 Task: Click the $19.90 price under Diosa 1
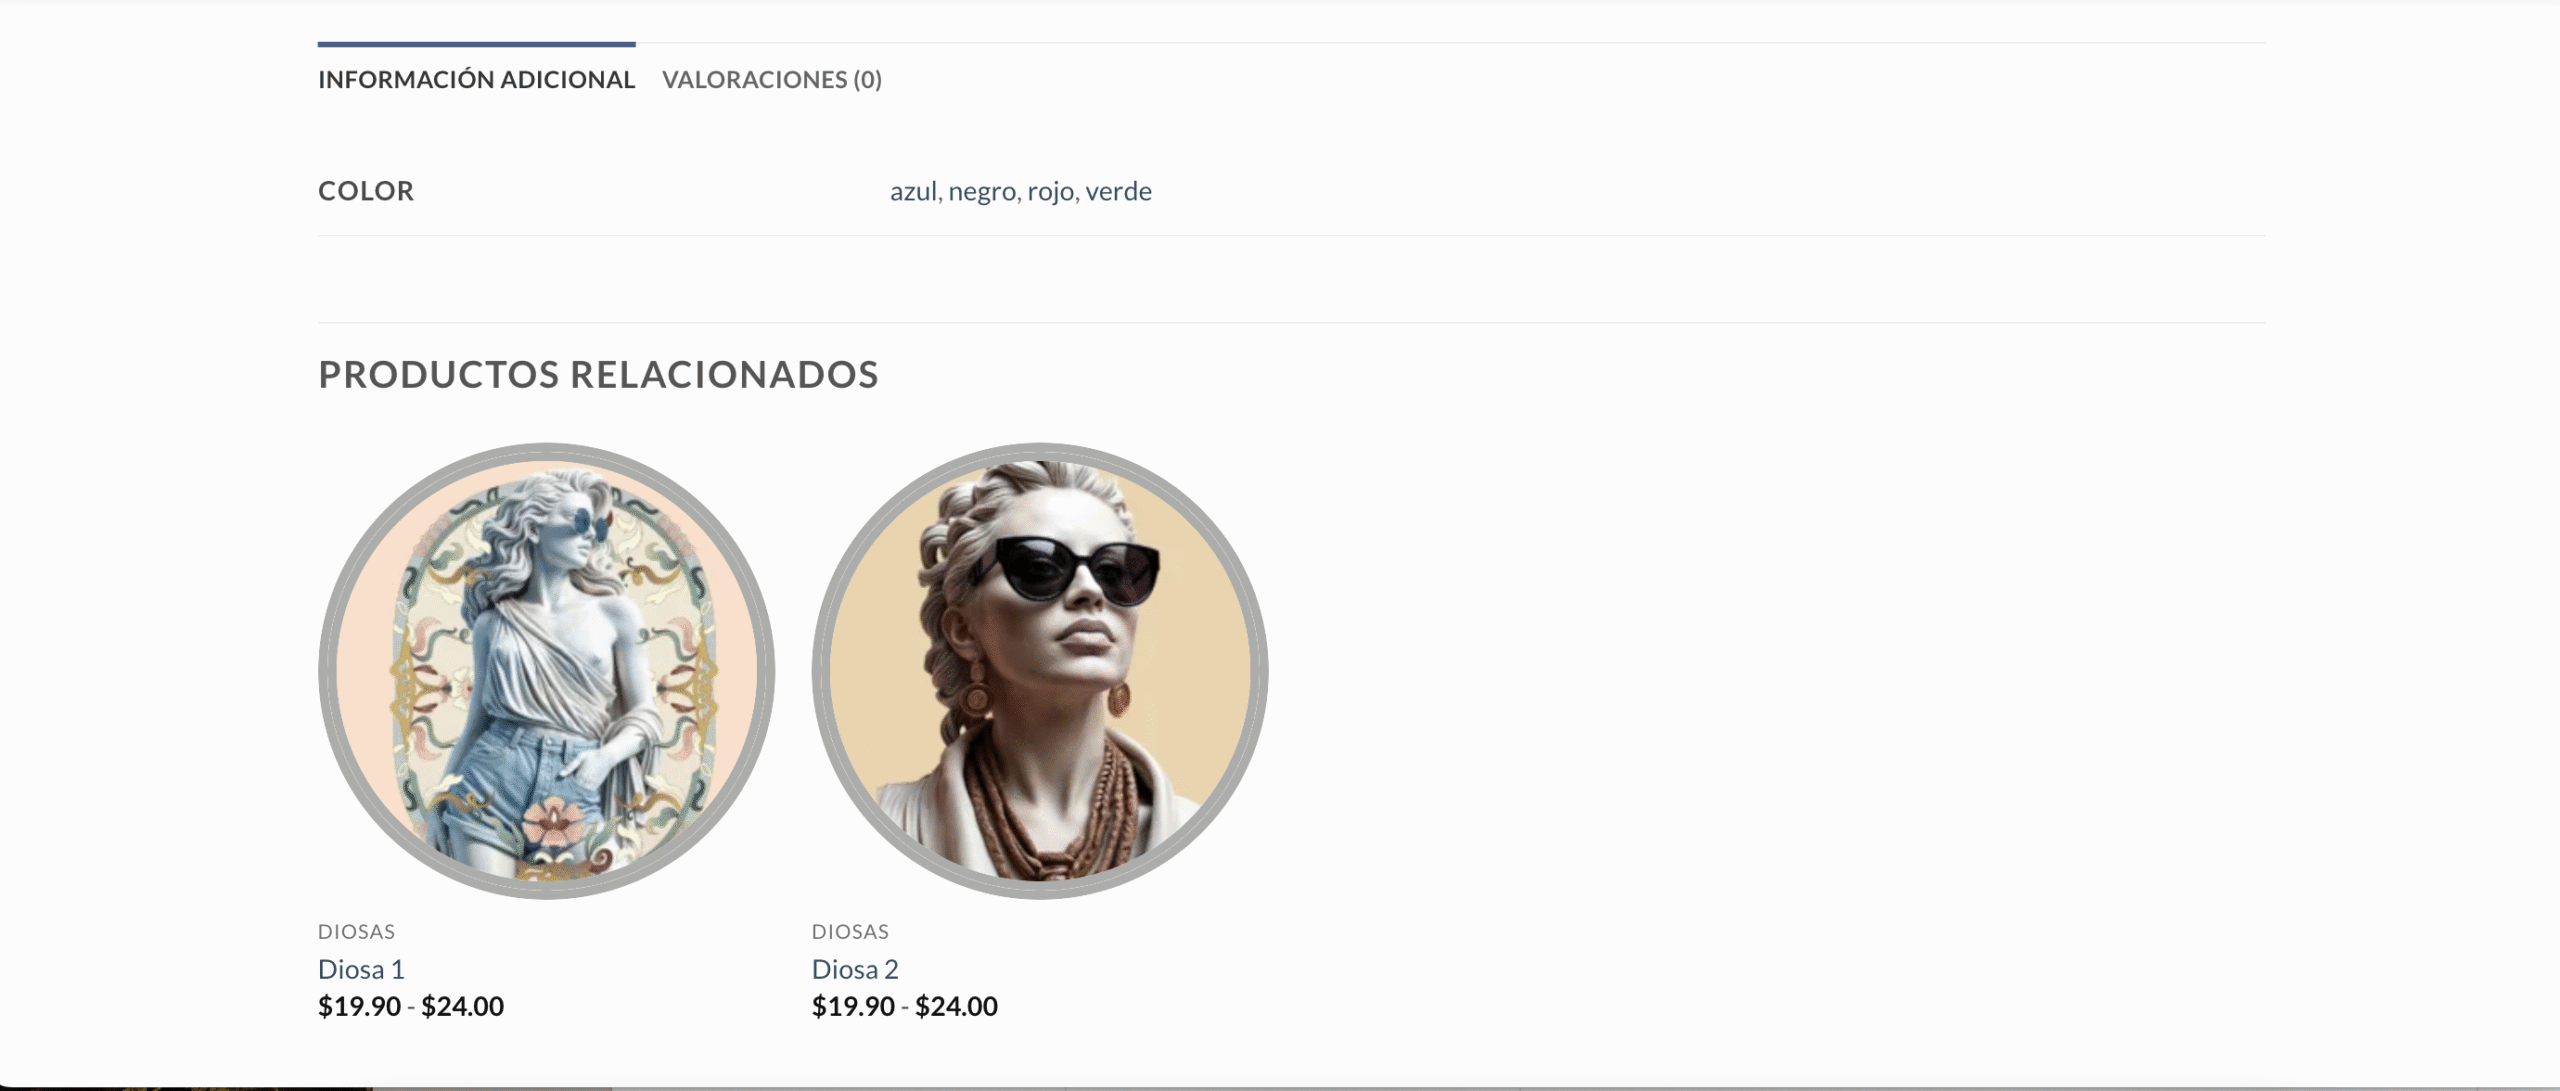pyautogui.click(x=359, y=1006)
